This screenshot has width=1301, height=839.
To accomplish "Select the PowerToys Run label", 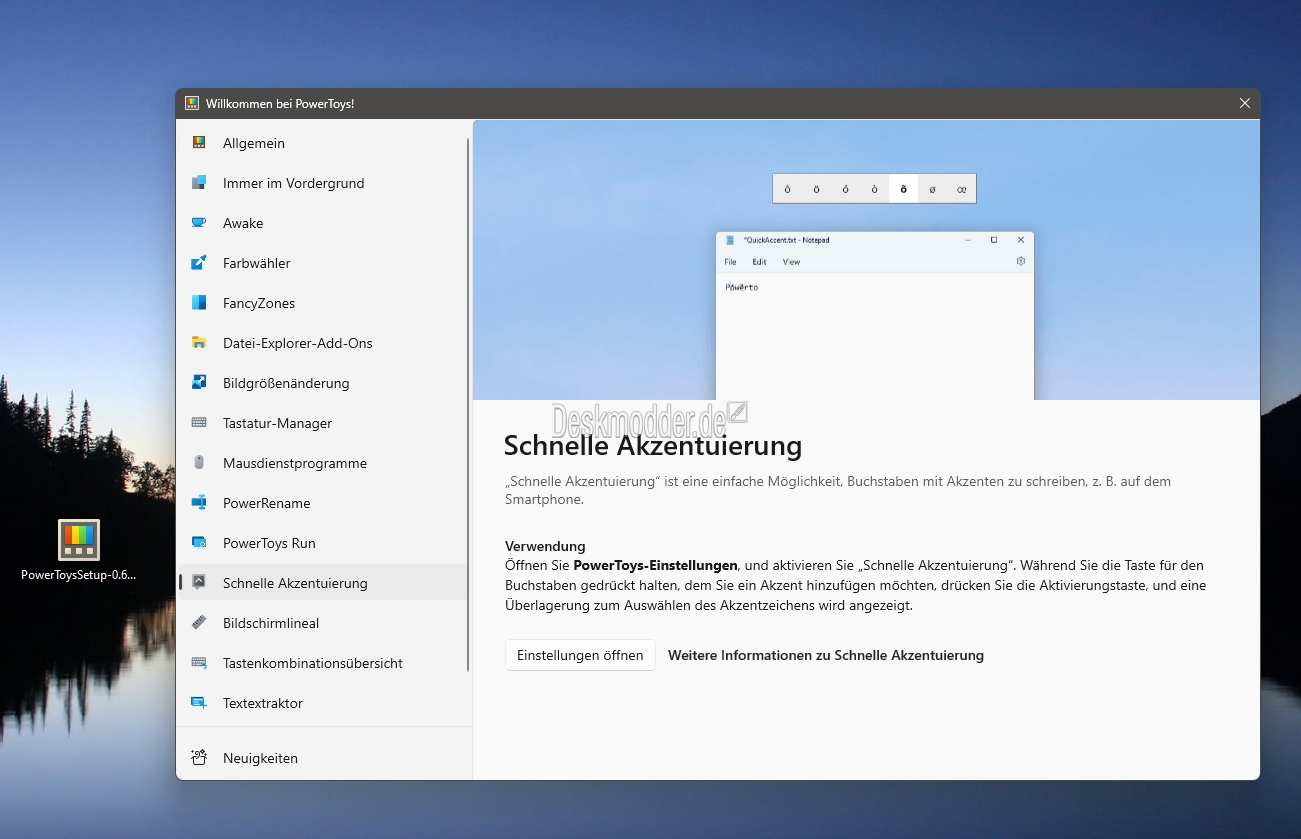I will pos(269,543).
